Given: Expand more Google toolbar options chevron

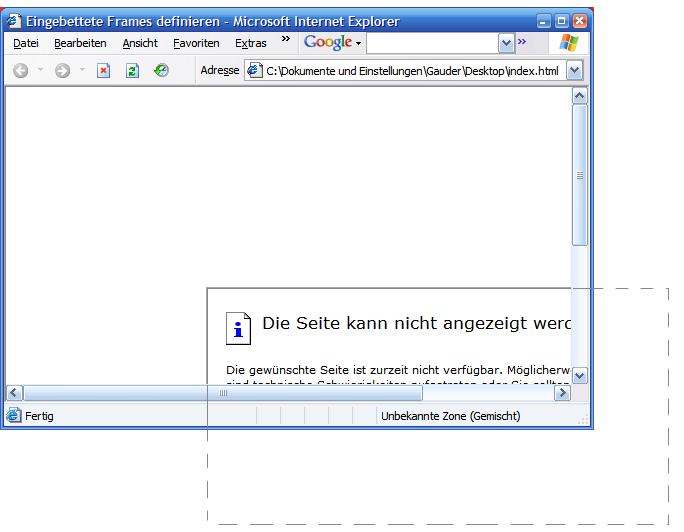Looking at the screenshot, I should [x=522, y=42].
